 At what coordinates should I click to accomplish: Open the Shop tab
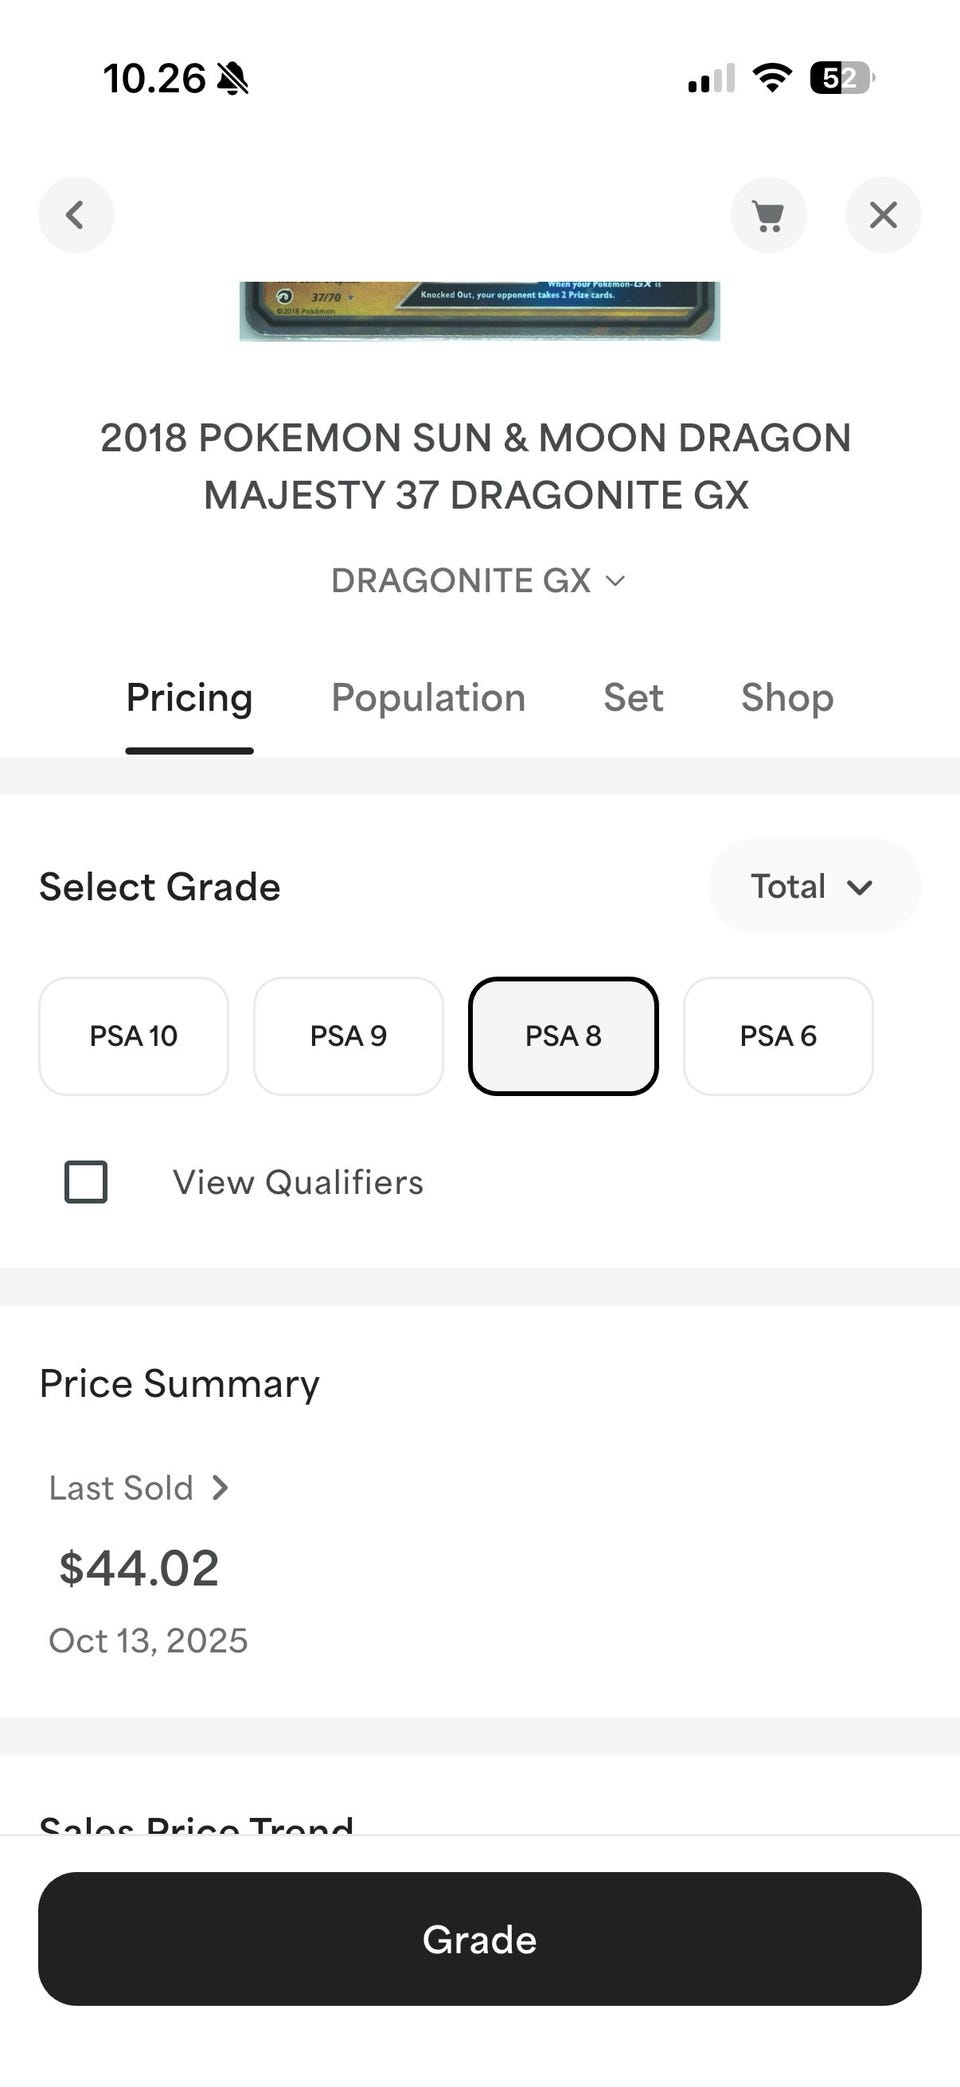tap(787, 698)
